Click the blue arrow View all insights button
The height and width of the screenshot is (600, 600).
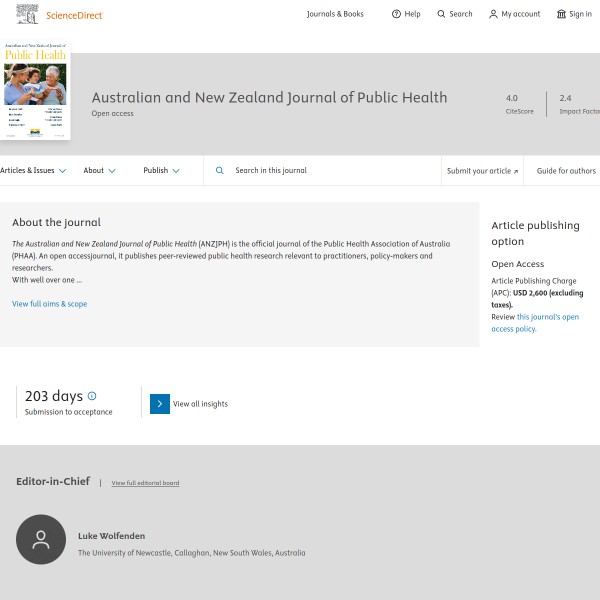click(160, 404)
